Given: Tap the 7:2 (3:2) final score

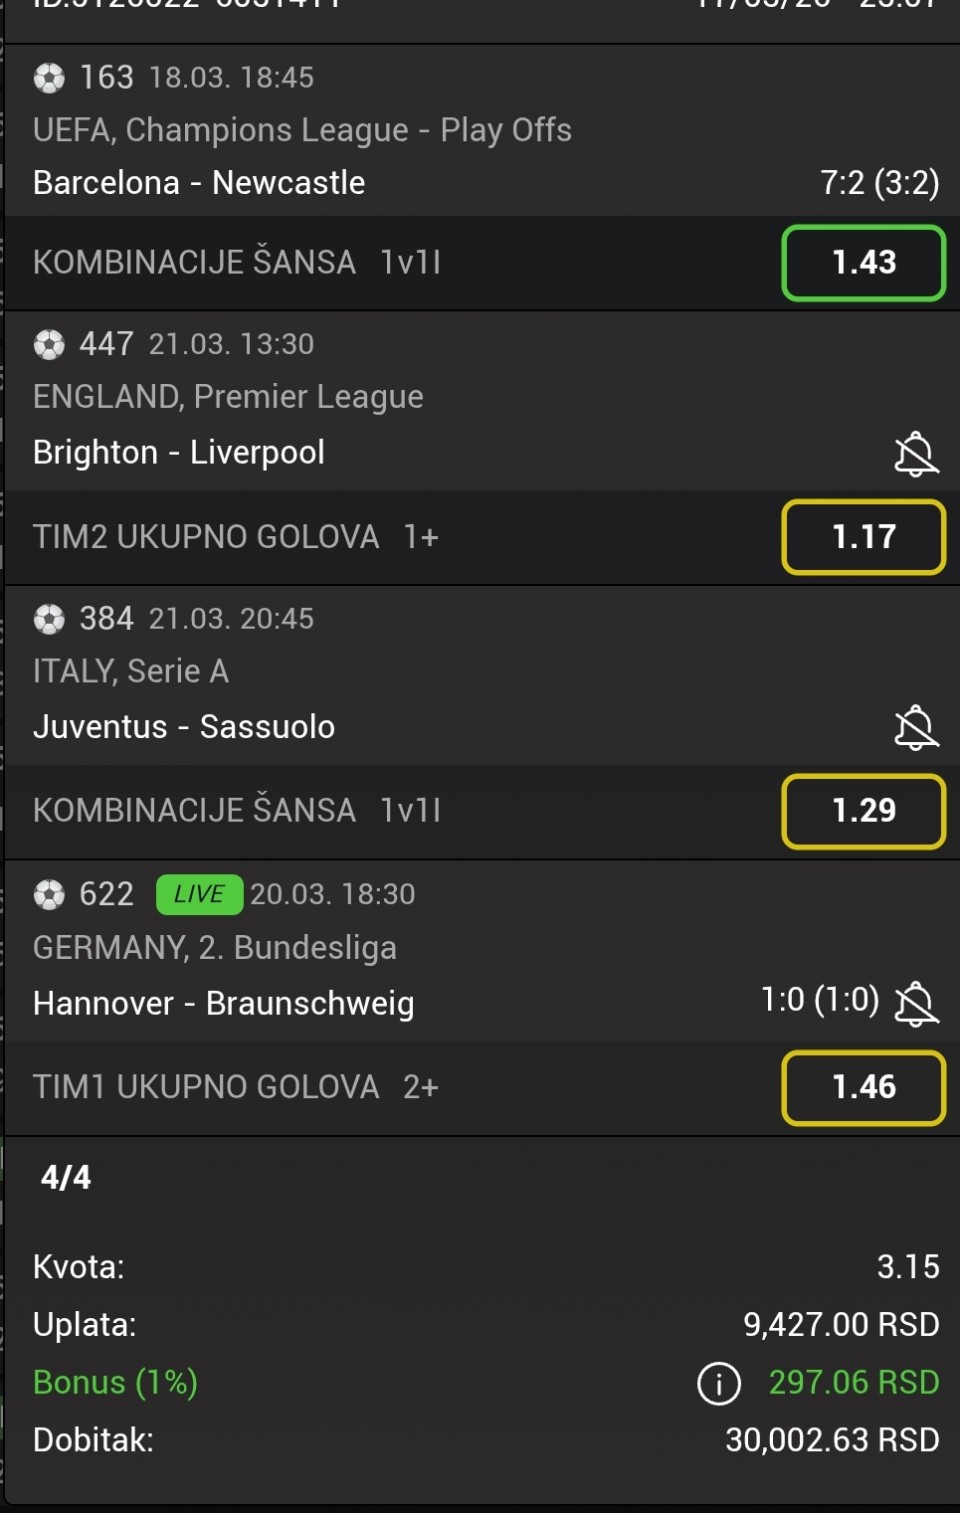Looking at the screenshot, I should (879, 183).
